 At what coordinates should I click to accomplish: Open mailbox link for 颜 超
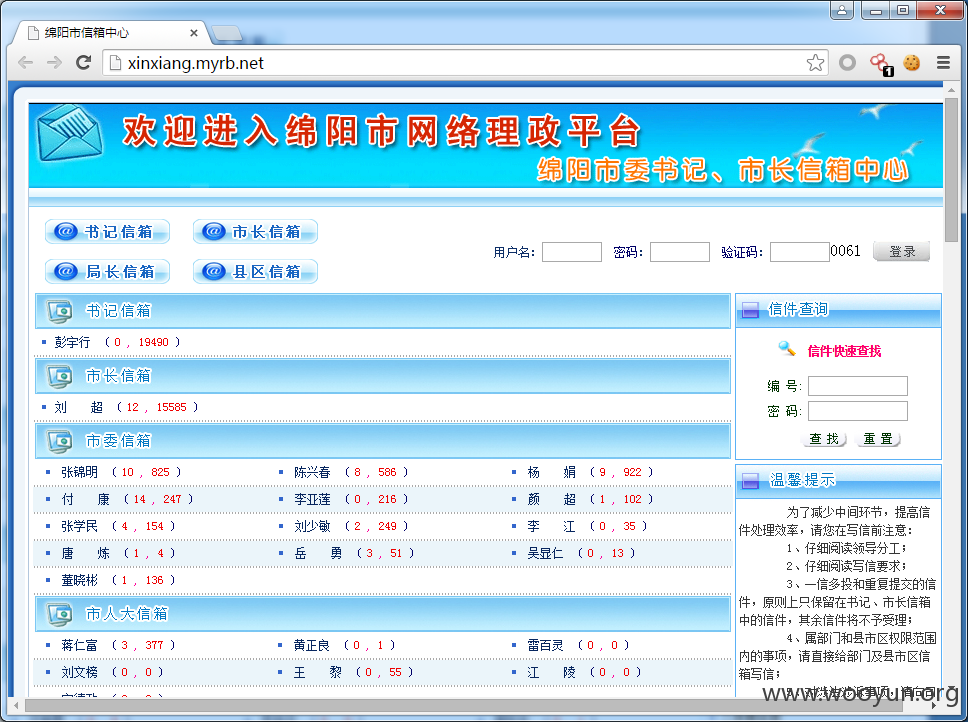click(x=551, y=499)
